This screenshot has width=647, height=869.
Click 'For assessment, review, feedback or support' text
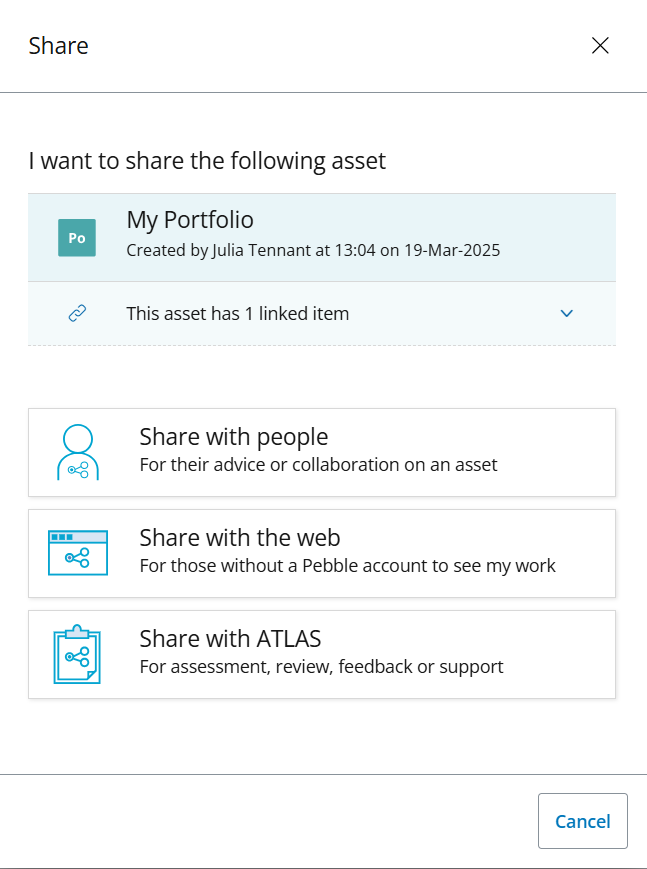pos(322,666)
